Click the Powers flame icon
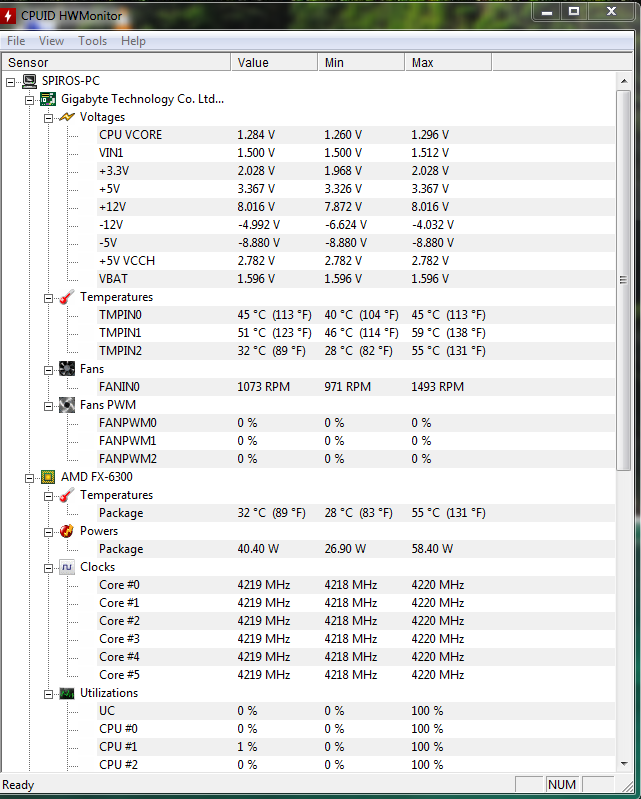Viewport: 641px width, 799px height. [x=67, y=531]
